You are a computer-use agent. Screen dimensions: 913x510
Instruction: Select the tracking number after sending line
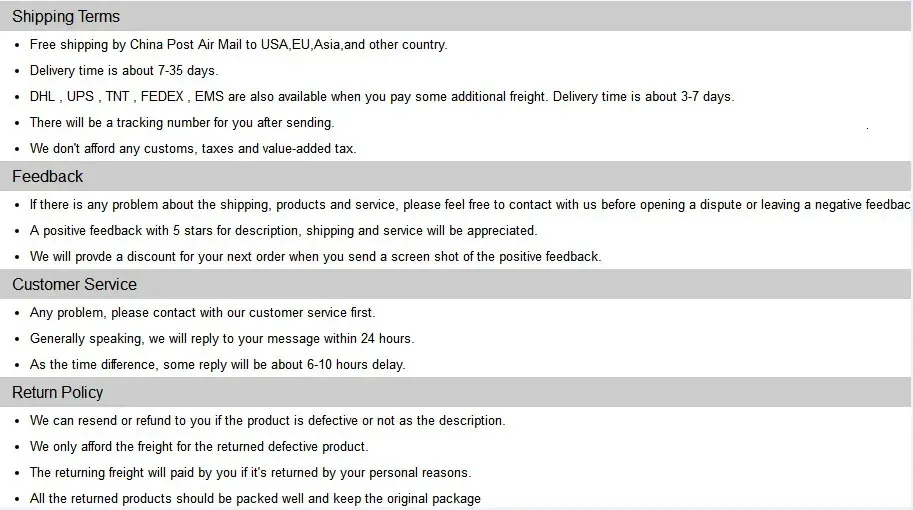(182, 123)
